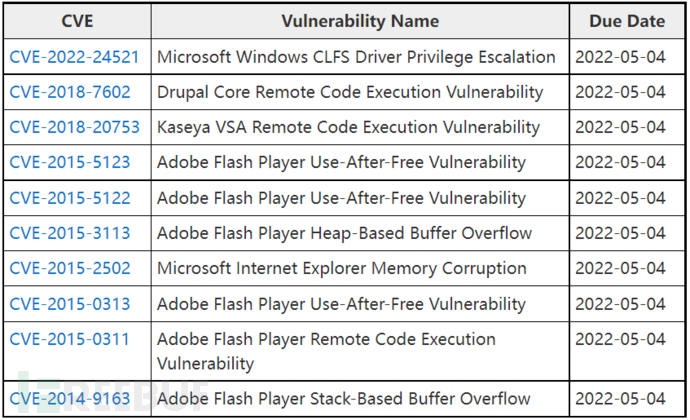Select the Microsoft Windows CLFS Driver cell
The width and height of the screenshot is (690, 420).
[360, 57]
